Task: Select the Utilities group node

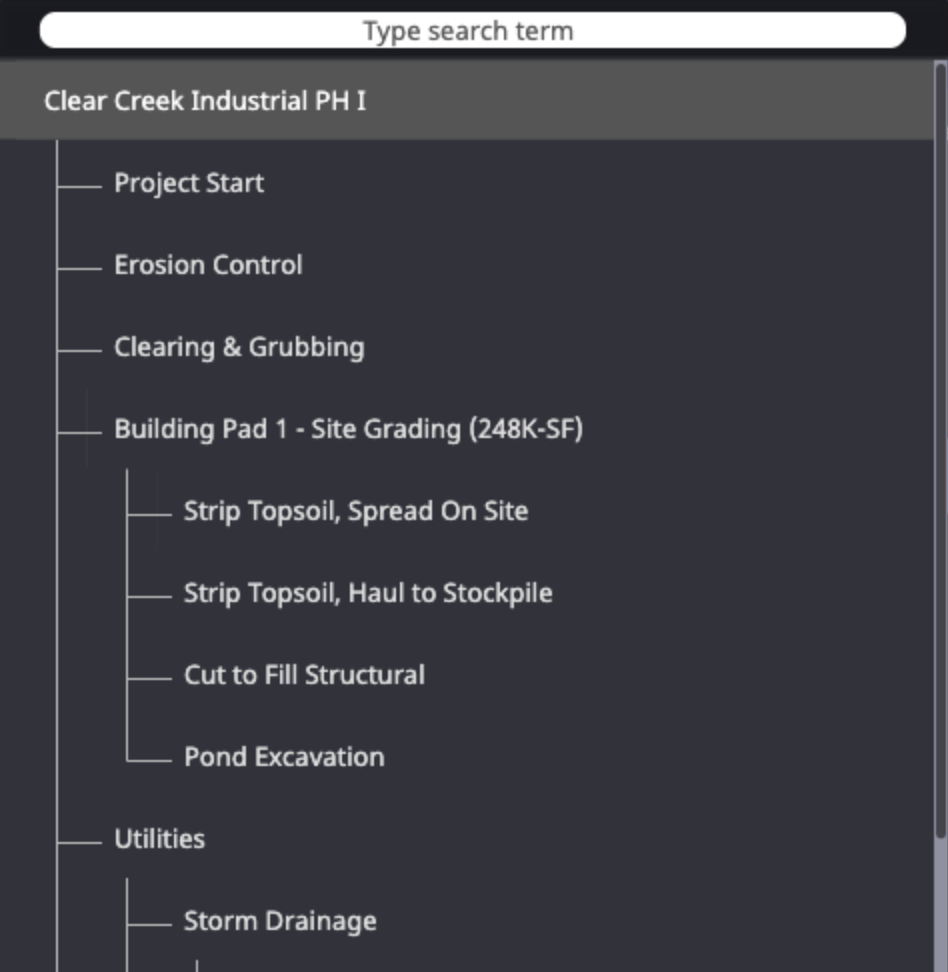Action: click(x=159, y=839)
